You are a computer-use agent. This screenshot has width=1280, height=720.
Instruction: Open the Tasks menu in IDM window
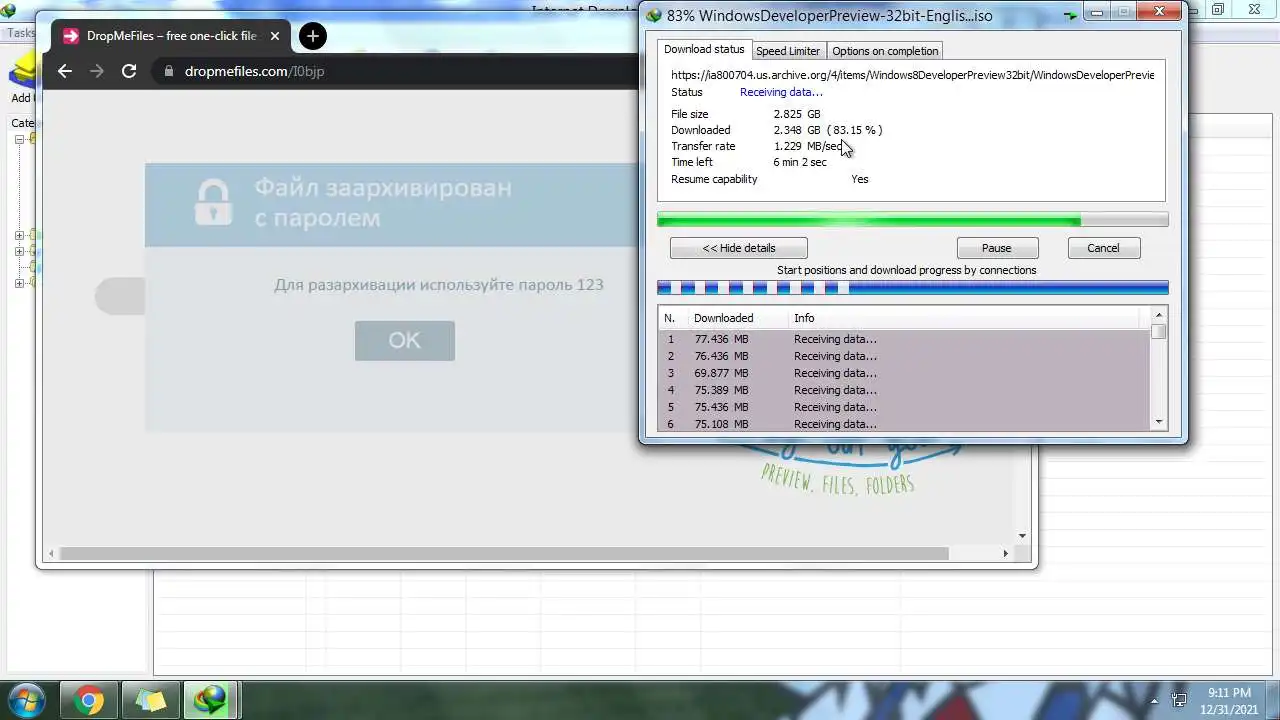coord(20,33)
